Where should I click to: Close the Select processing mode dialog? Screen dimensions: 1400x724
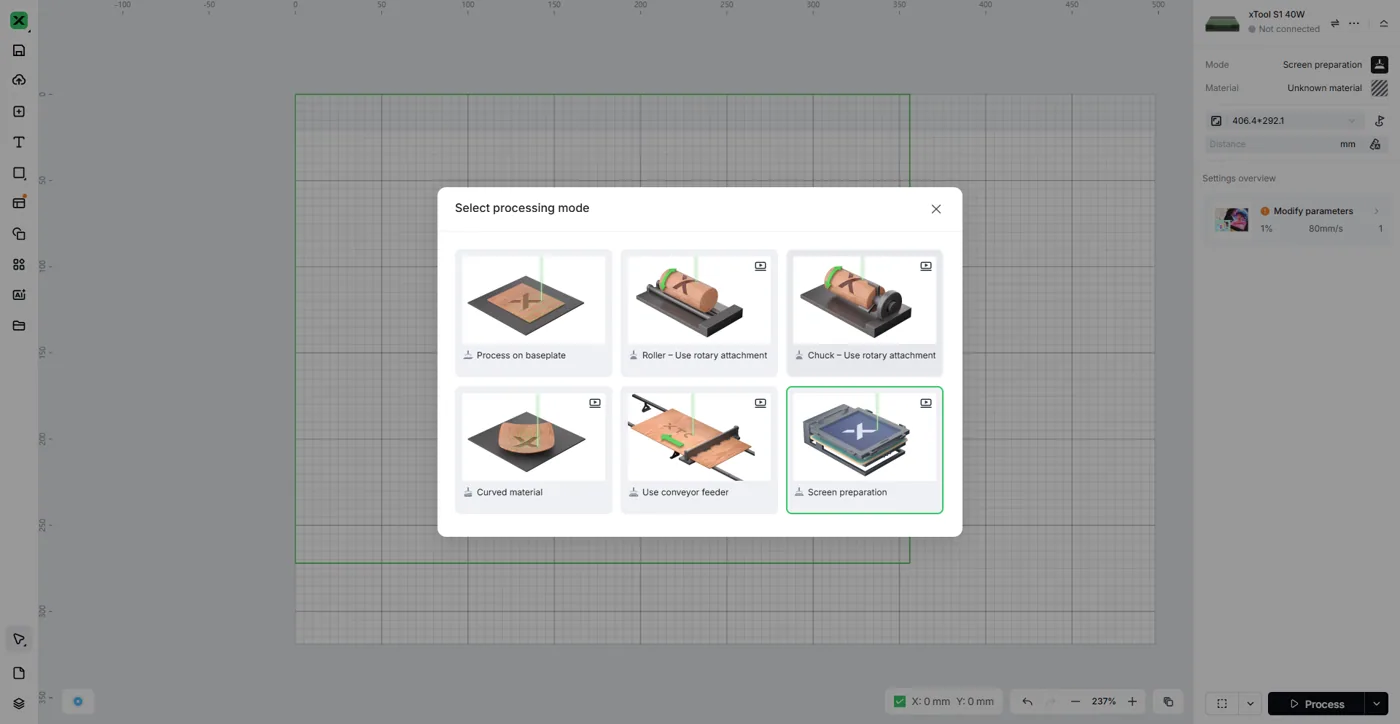[936, 209]
